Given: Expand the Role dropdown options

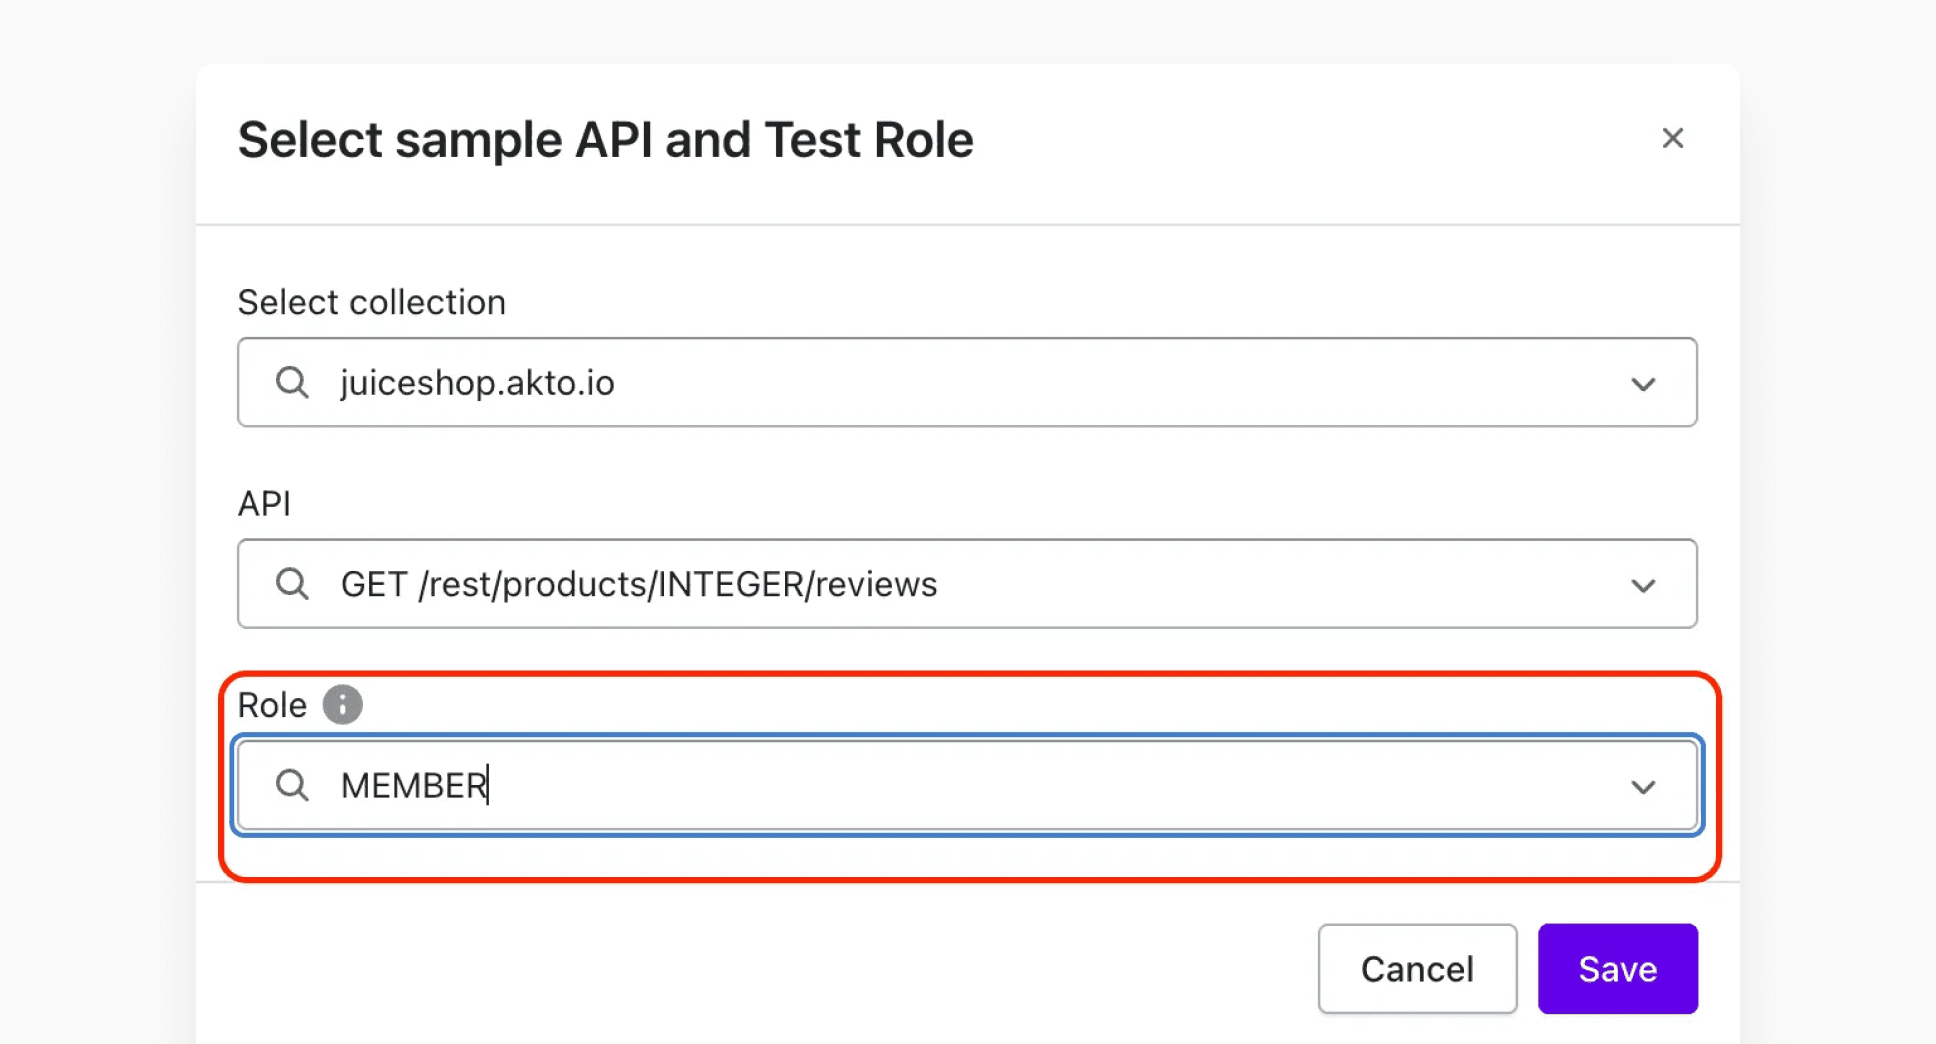Looking at the screenshot, I should point(1643,786).
